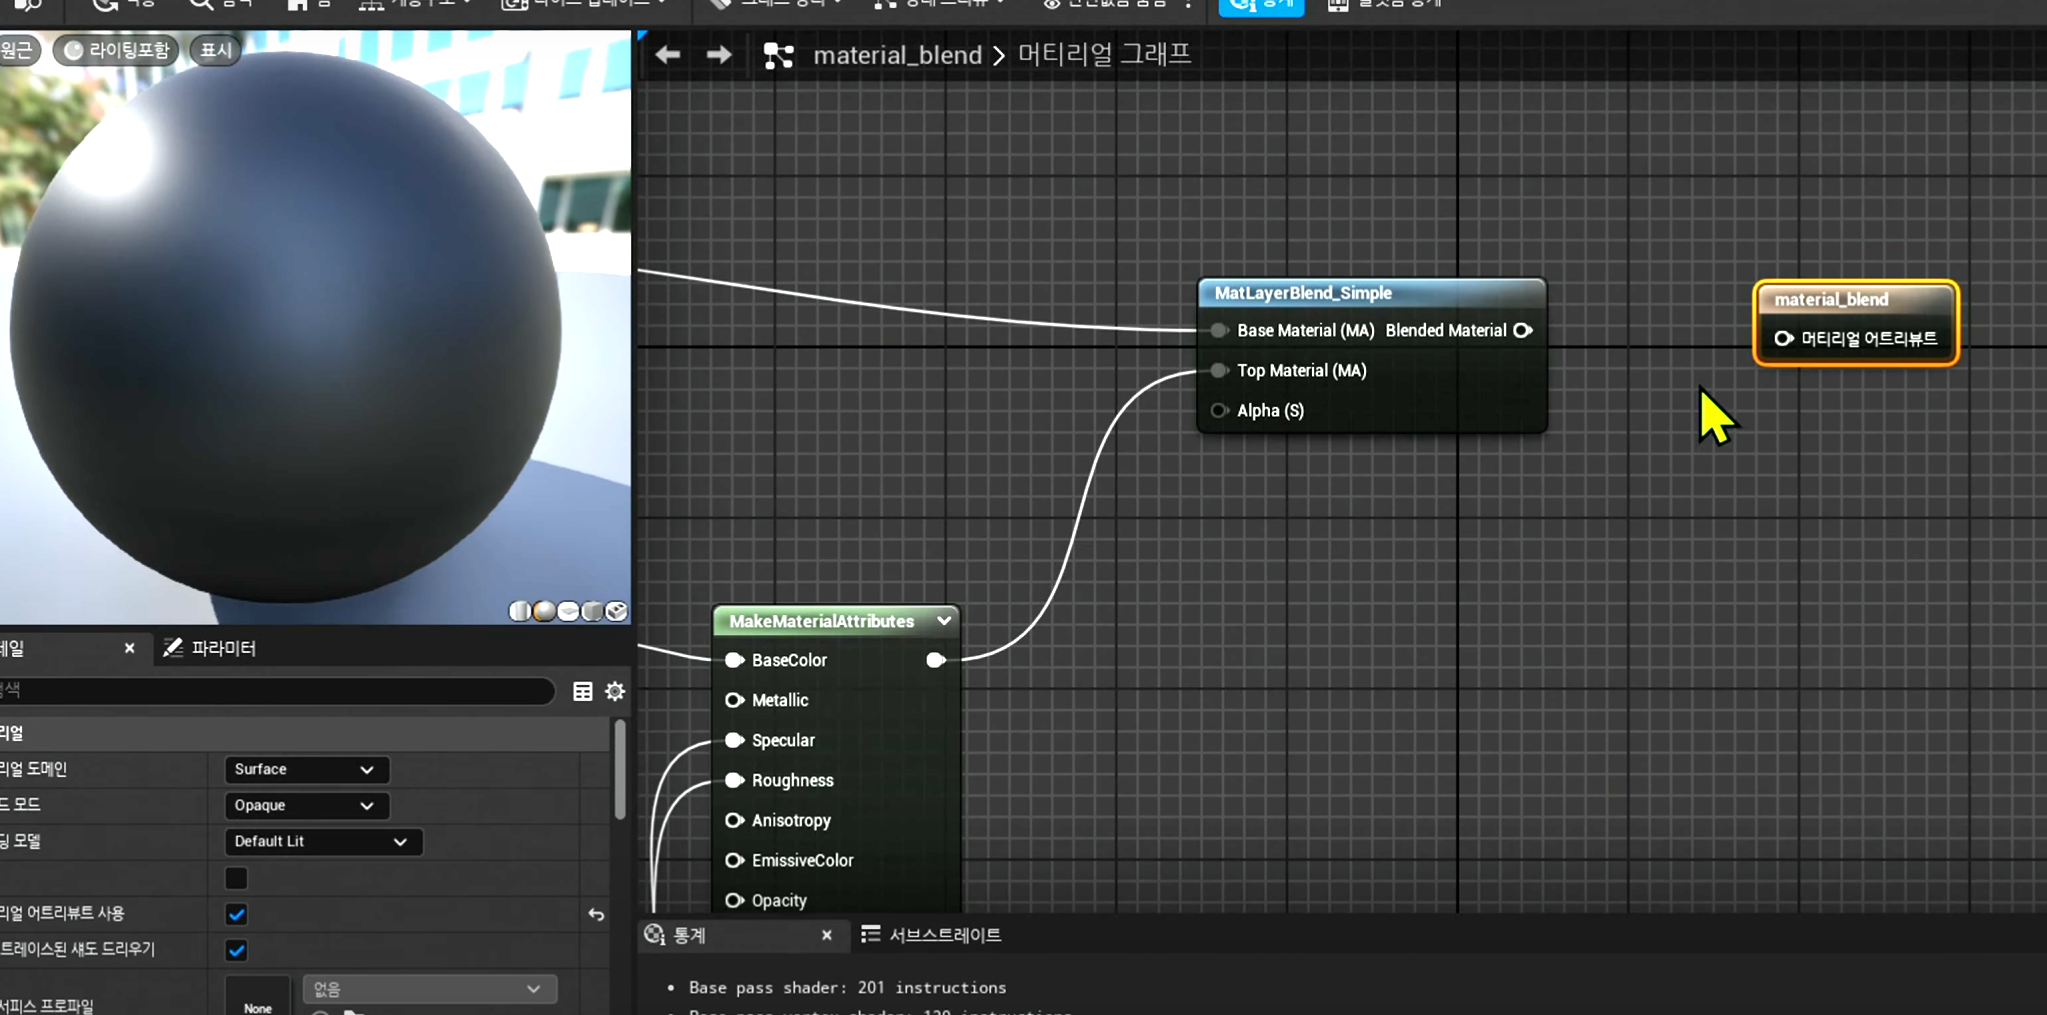Open details table view options icon

click(x=583, y=691)
